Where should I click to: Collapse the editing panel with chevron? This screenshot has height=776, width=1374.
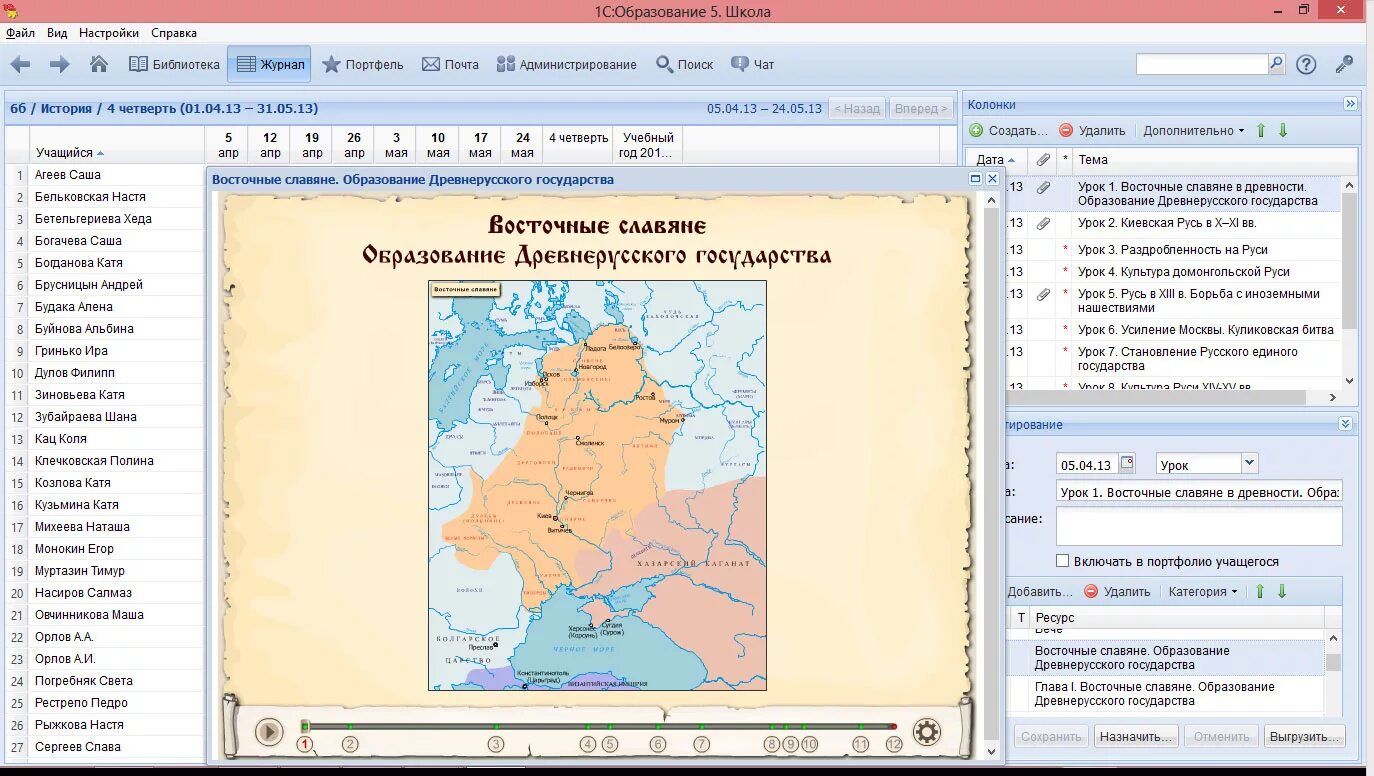[1346, 424]
